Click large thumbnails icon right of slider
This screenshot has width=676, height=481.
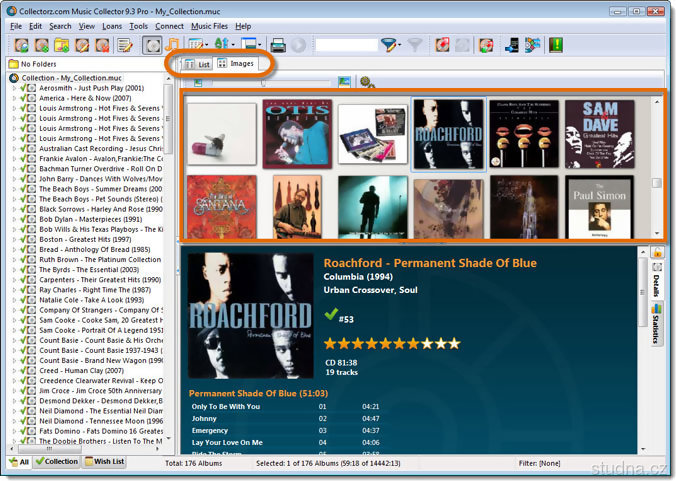[344, 82]
